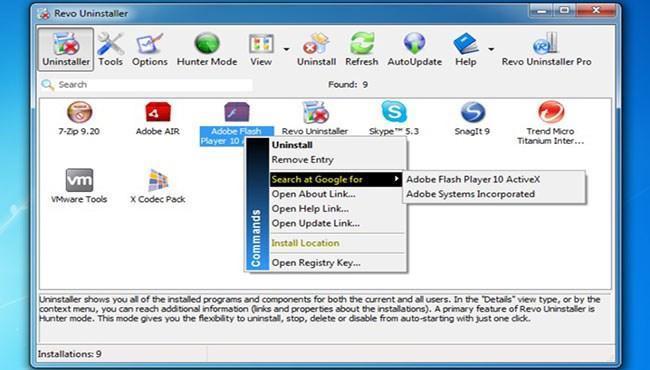Open the Help toolbar icon
Image resolution: width=650 pixels, height=370 pixels.
coord(466,49)
